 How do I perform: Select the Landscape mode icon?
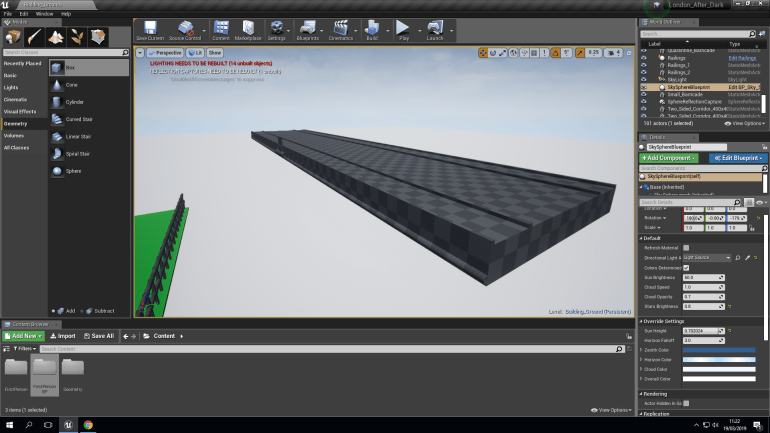[55, 37]
